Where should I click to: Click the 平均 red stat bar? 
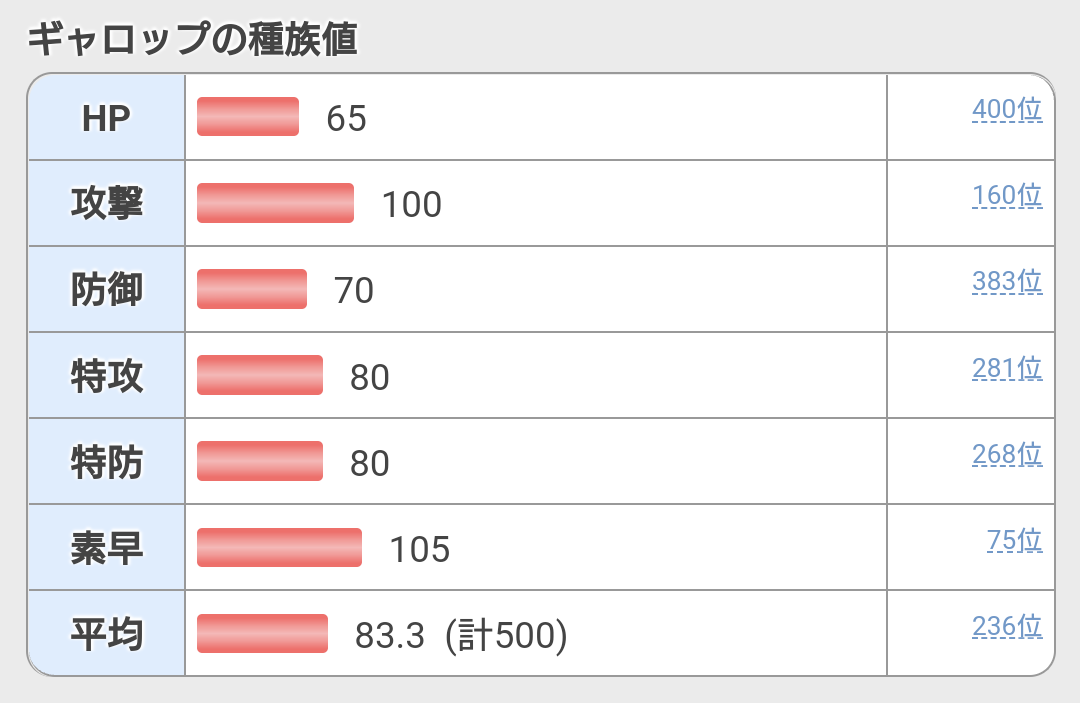tap(262, 633)
